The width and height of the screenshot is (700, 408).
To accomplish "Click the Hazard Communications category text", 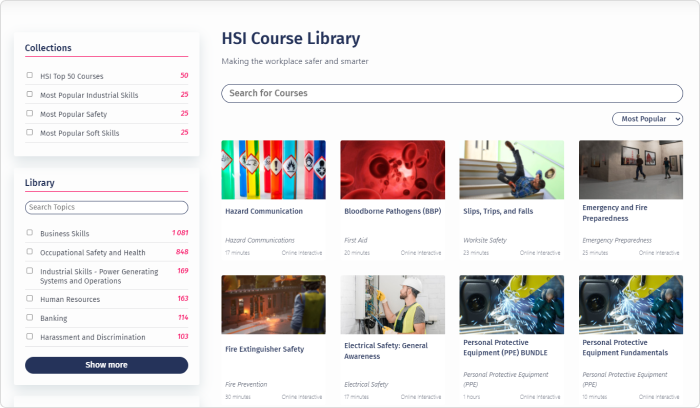I will 260,240.
